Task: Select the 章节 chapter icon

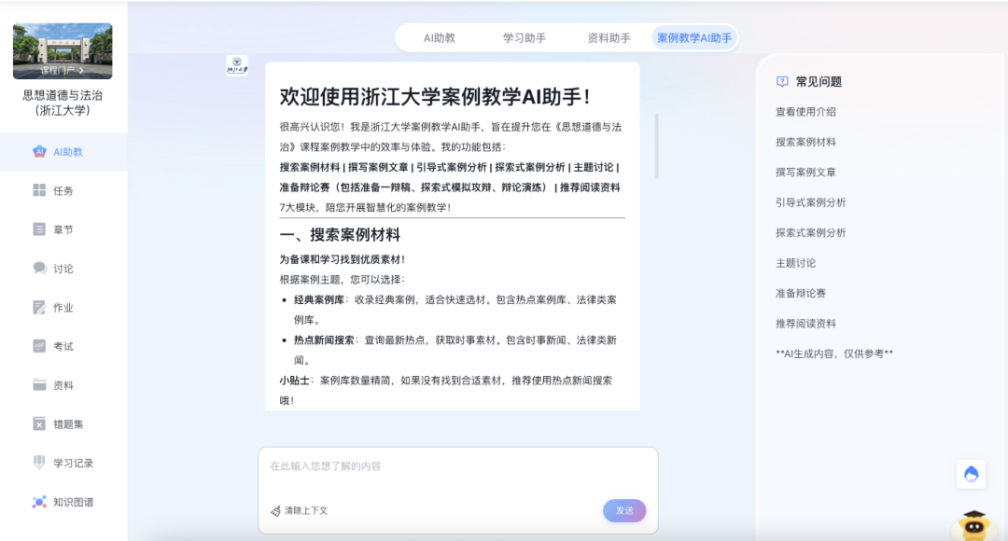Action: [39, 229]
